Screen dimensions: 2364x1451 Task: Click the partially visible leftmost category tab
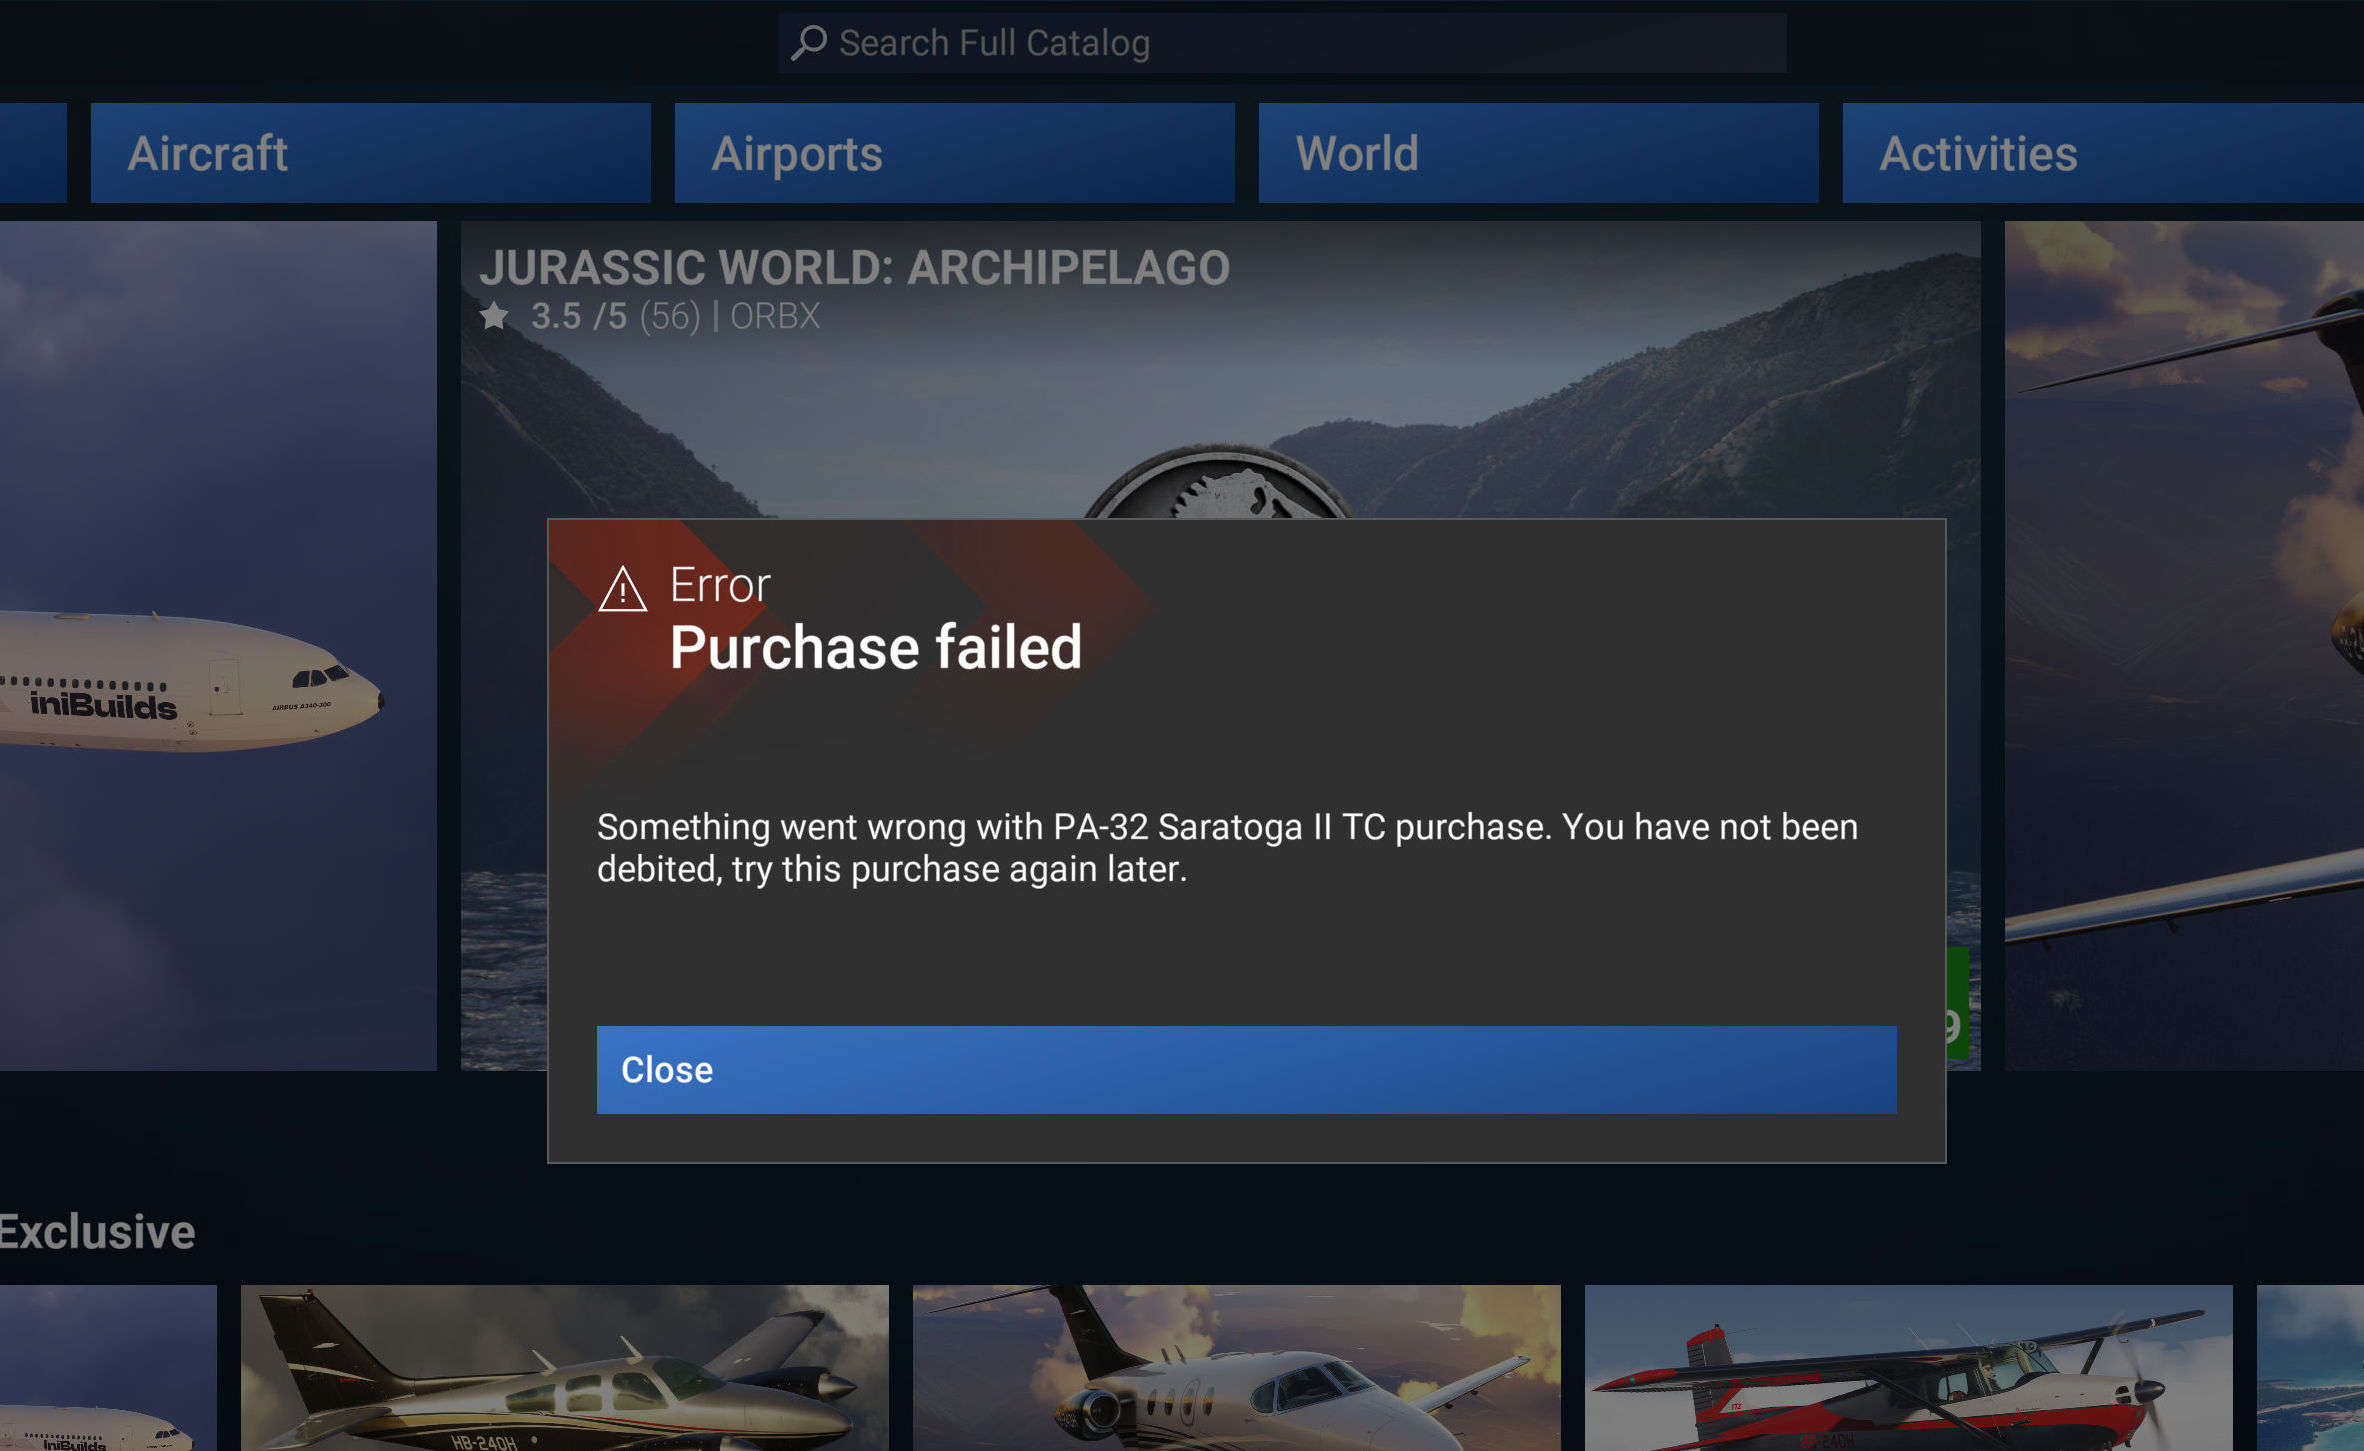(x=33, y=153)
